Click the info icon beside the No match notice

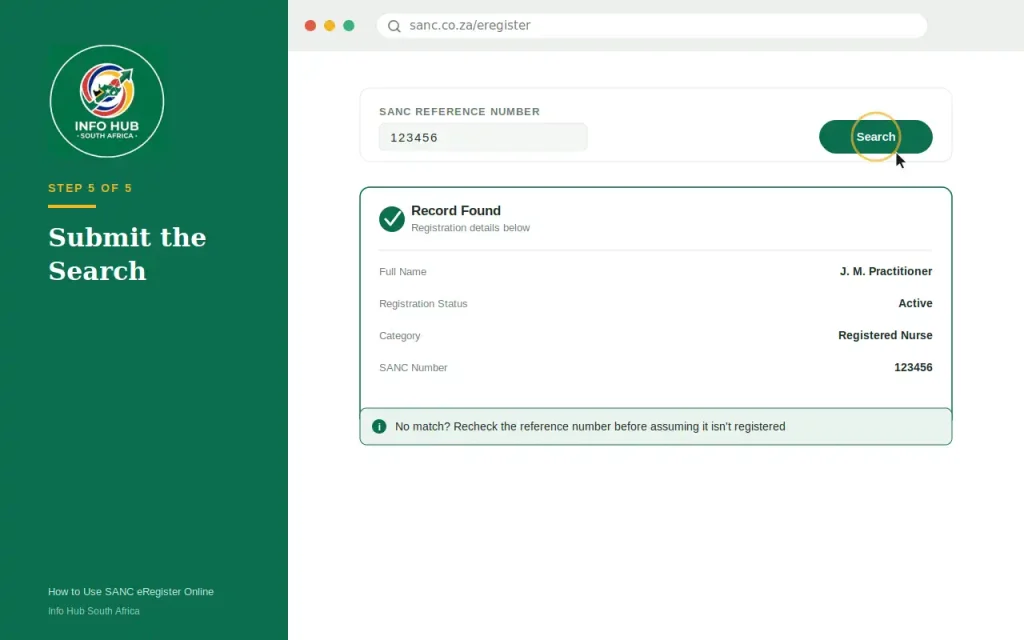[379, 426]
